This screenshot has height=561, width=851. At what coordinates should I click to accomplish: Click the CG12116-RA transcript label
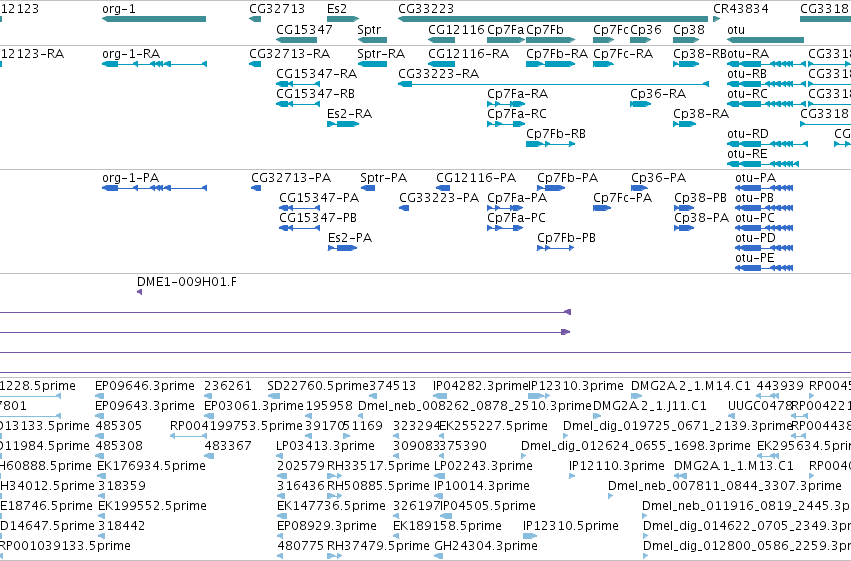click(x=469, y=54)
